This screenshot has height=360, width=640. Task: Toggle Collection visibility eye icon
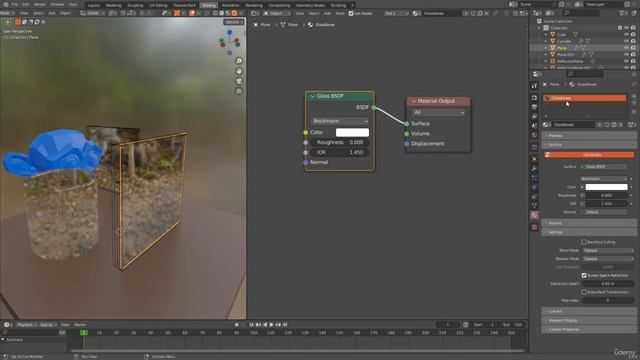627,28
